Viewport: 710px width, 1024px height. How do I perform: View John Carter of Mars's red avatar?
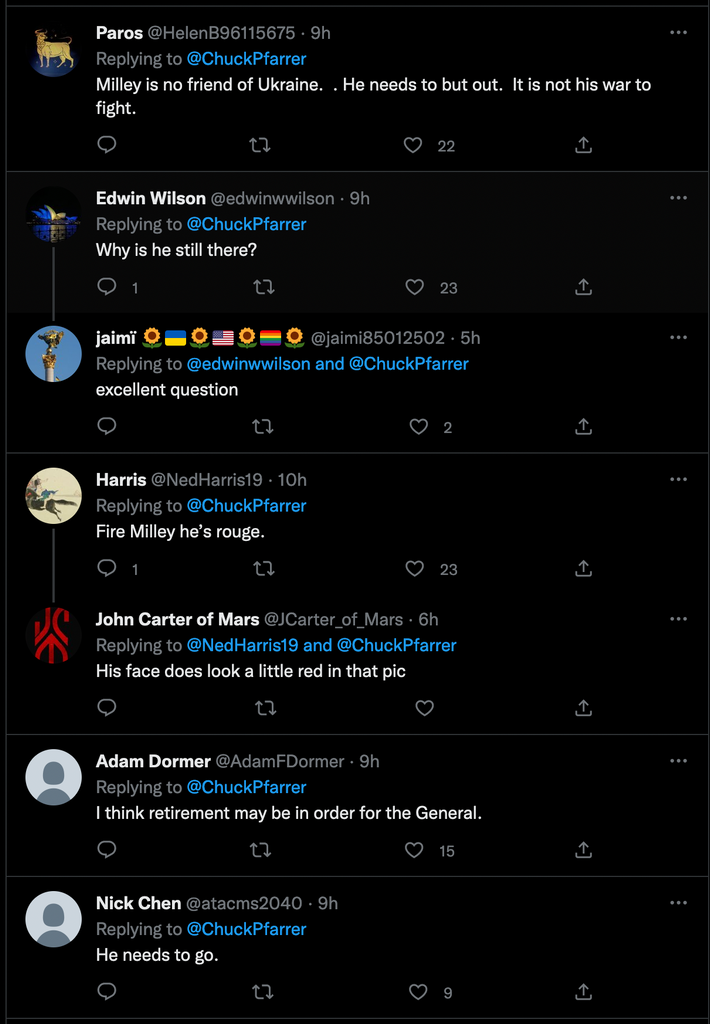pos(53,635)
